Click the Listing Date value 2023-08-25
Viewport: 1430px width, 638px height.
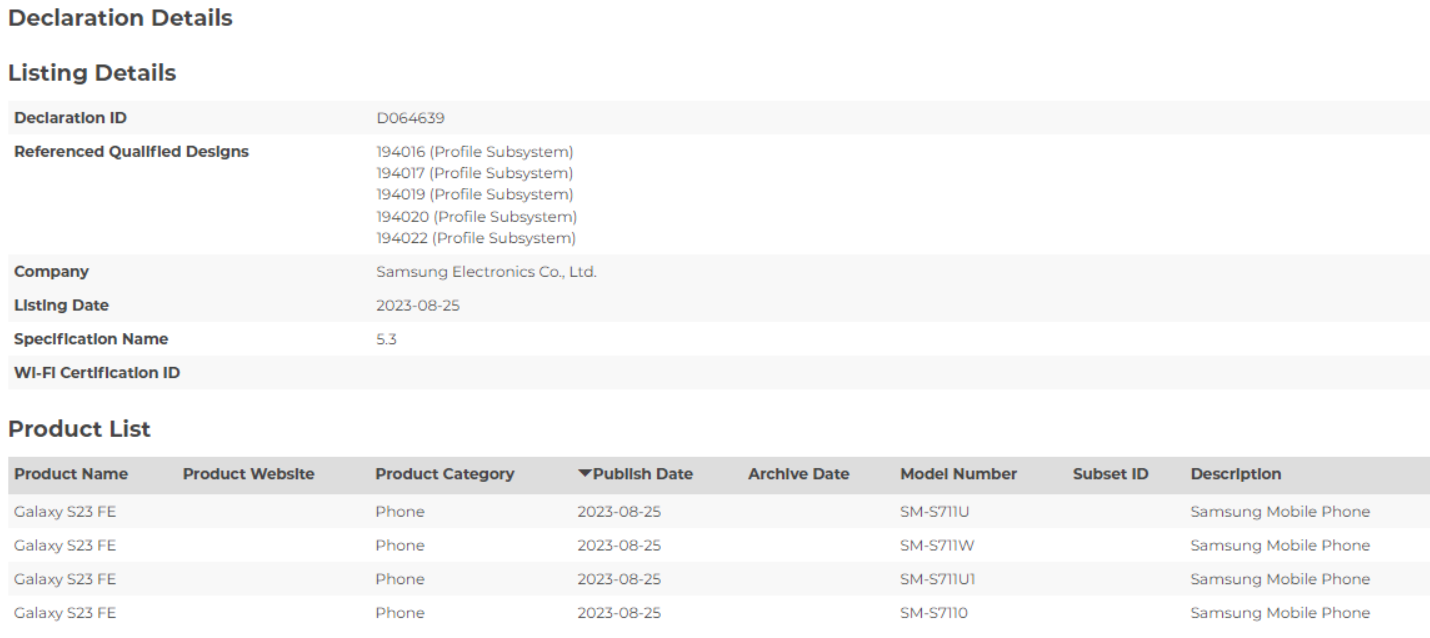[x=418, y=305]
